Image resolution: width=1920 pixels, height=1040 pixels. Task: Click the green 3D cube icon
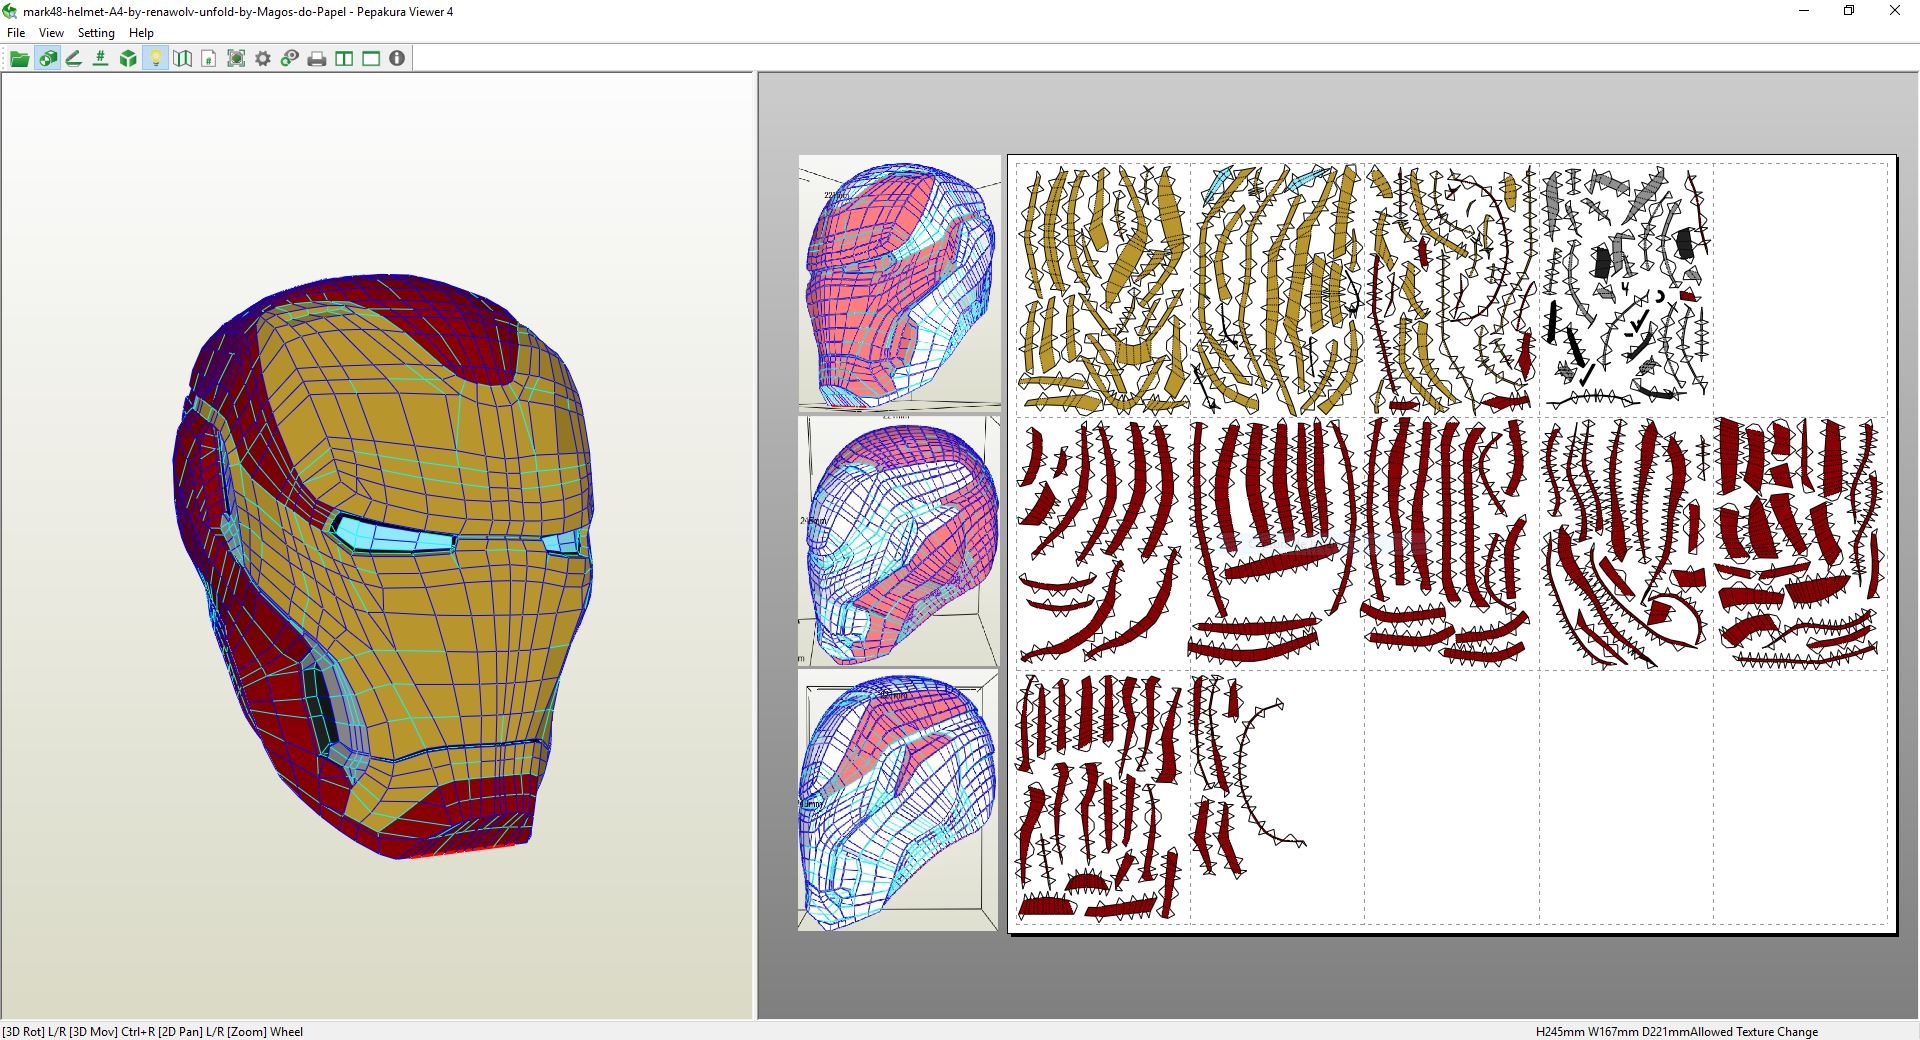(128, 59)
